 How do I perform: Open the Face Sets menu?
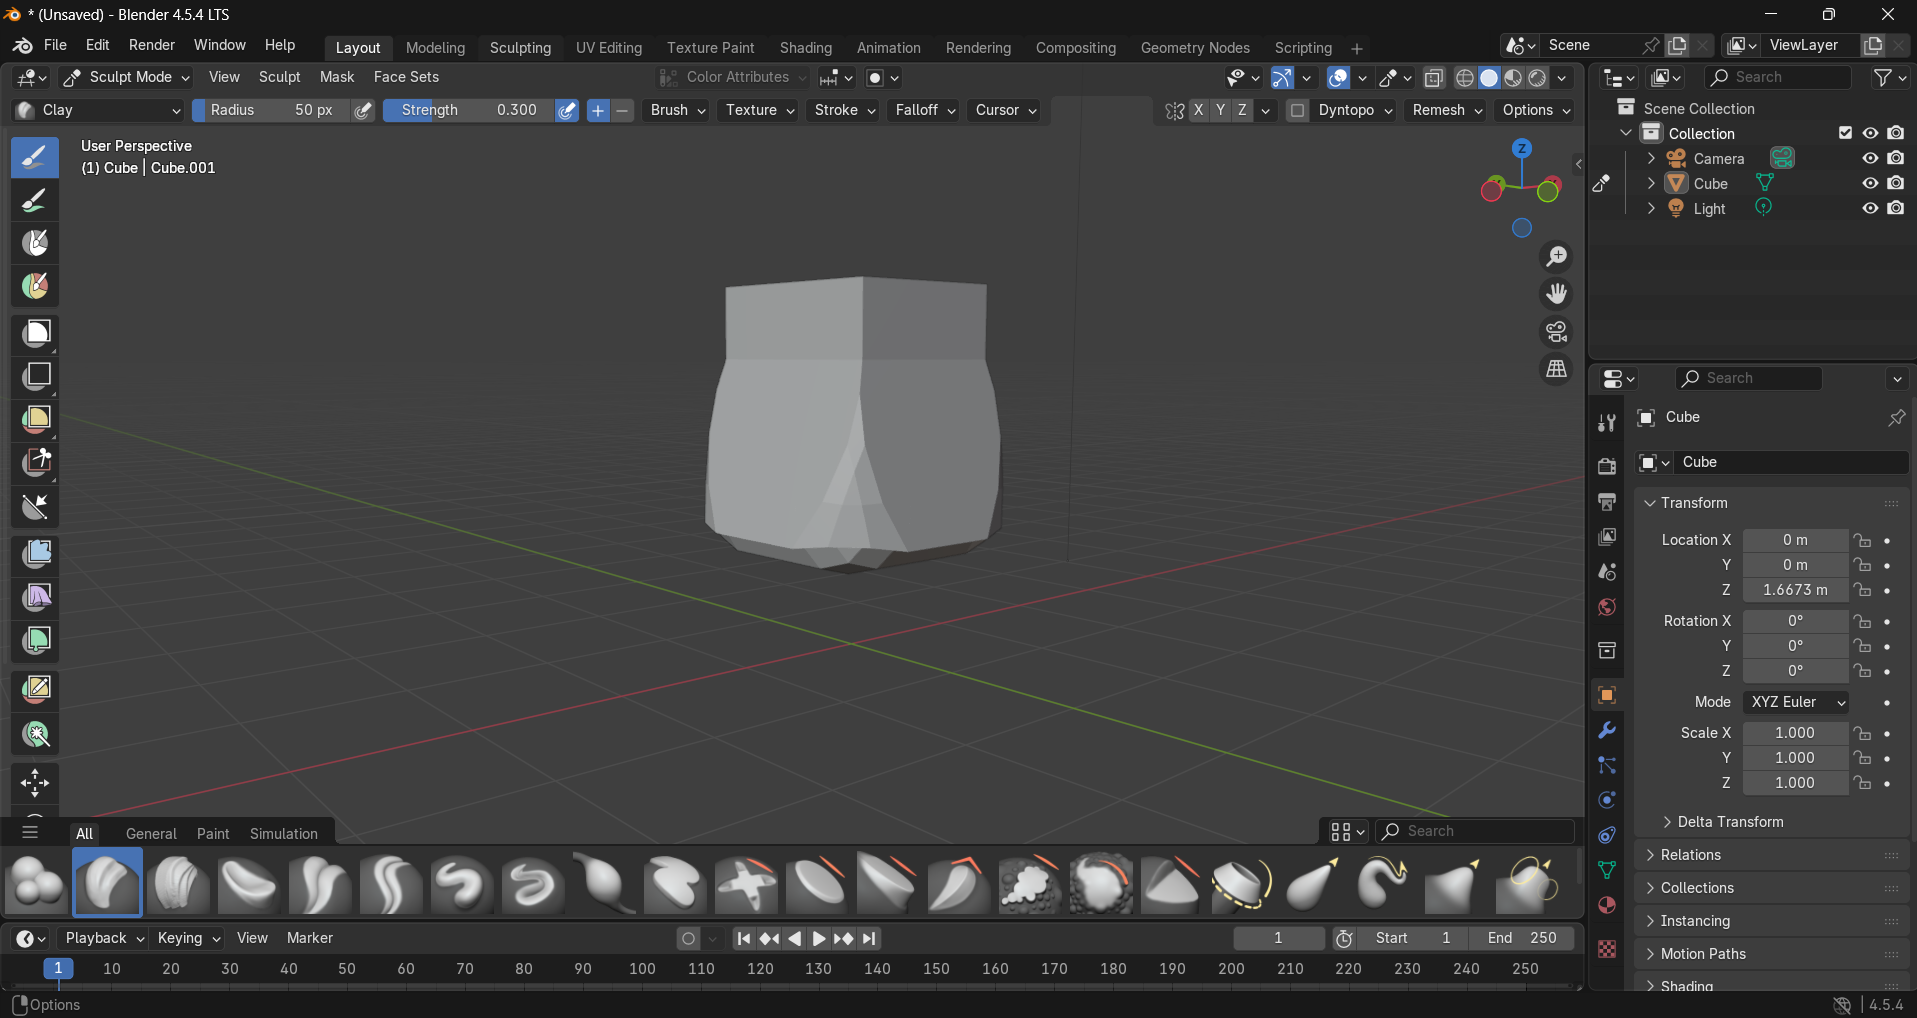pos(406,77)
